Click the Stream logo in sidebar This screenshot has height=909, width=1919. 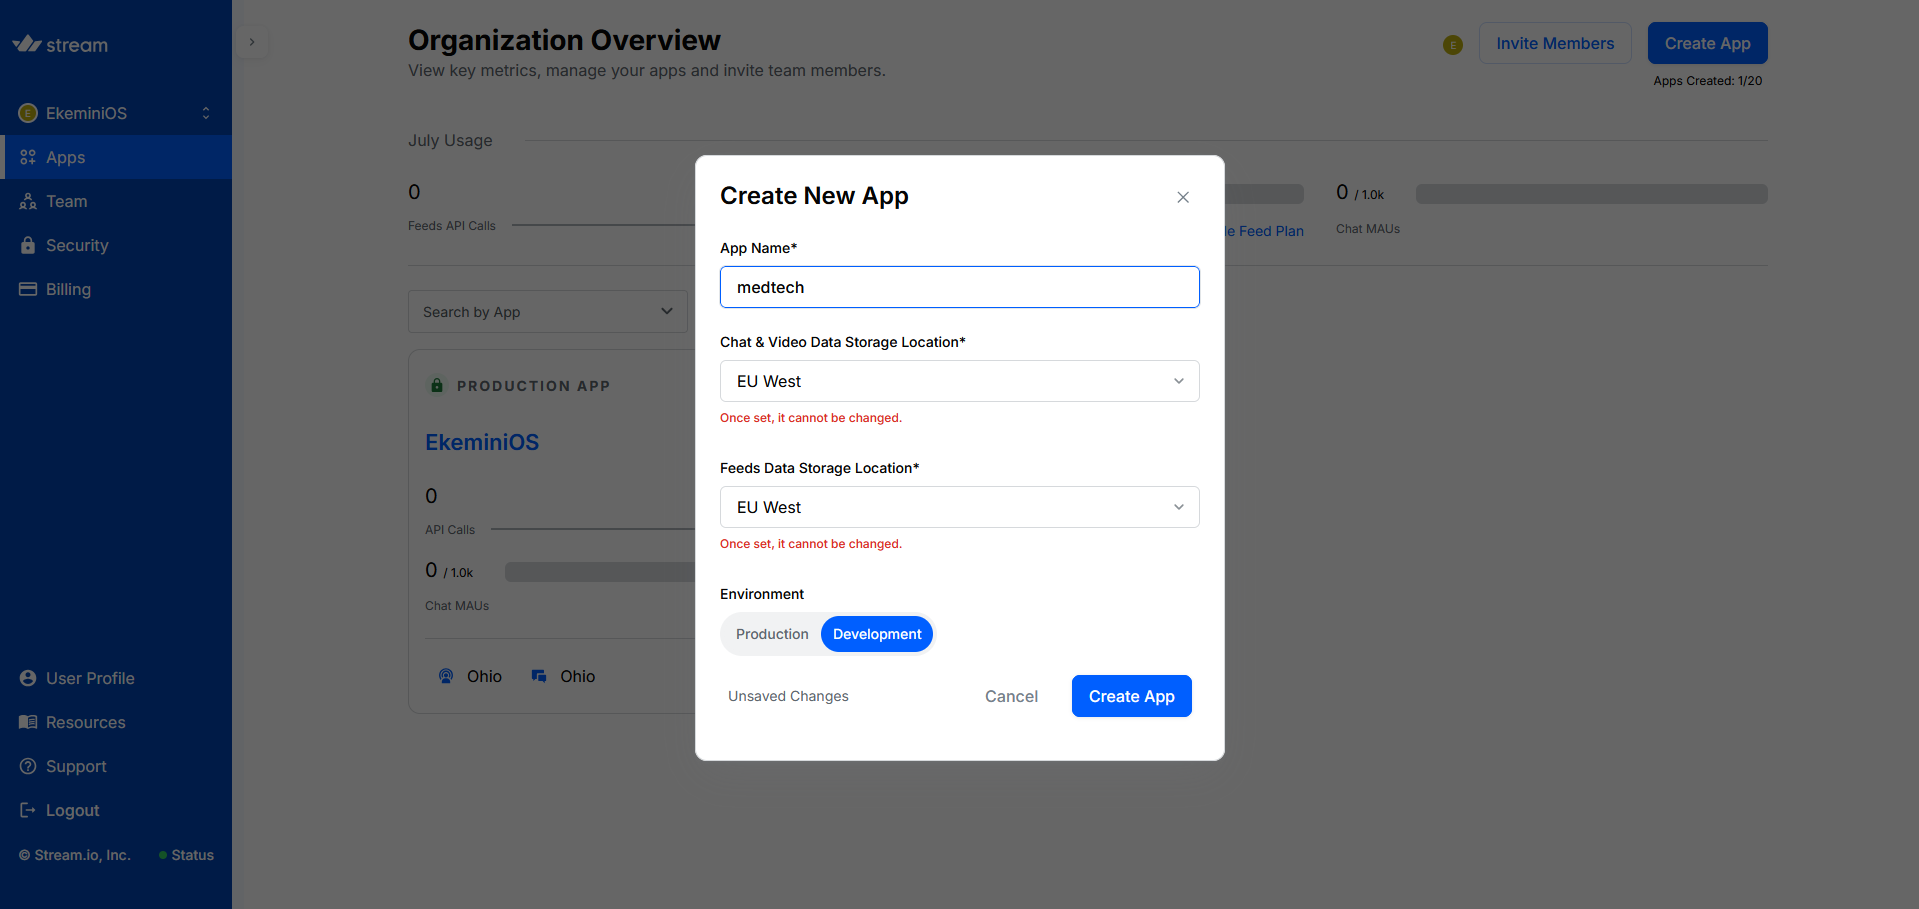coord(60,44)
